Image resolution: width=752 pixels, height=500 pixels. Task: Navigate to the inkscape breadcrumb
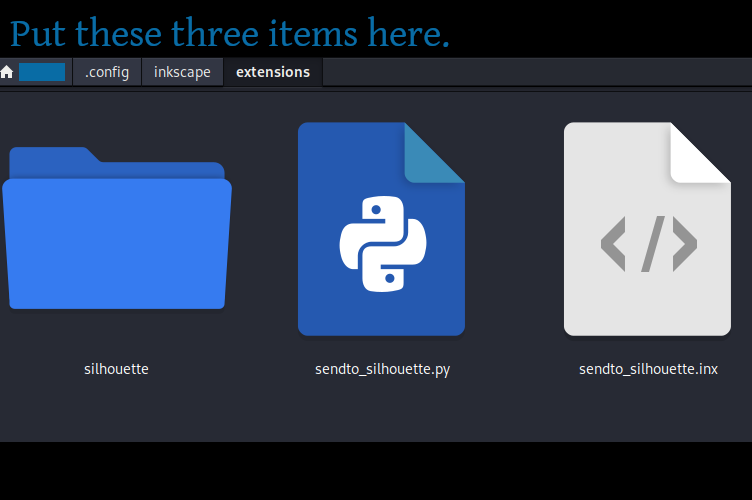(182, 72)
